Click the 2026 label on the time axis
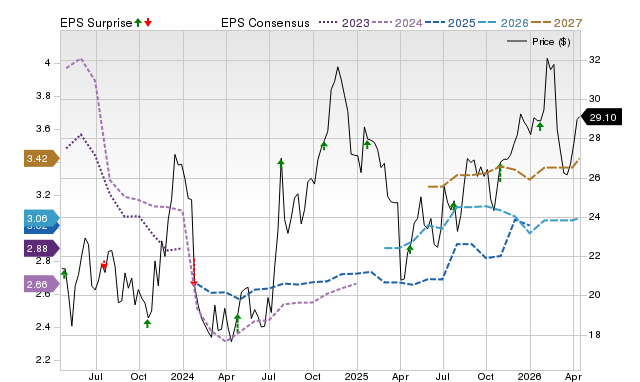This screenshot has height=382, width=640. pyautogui.click(x=529, y=376)
